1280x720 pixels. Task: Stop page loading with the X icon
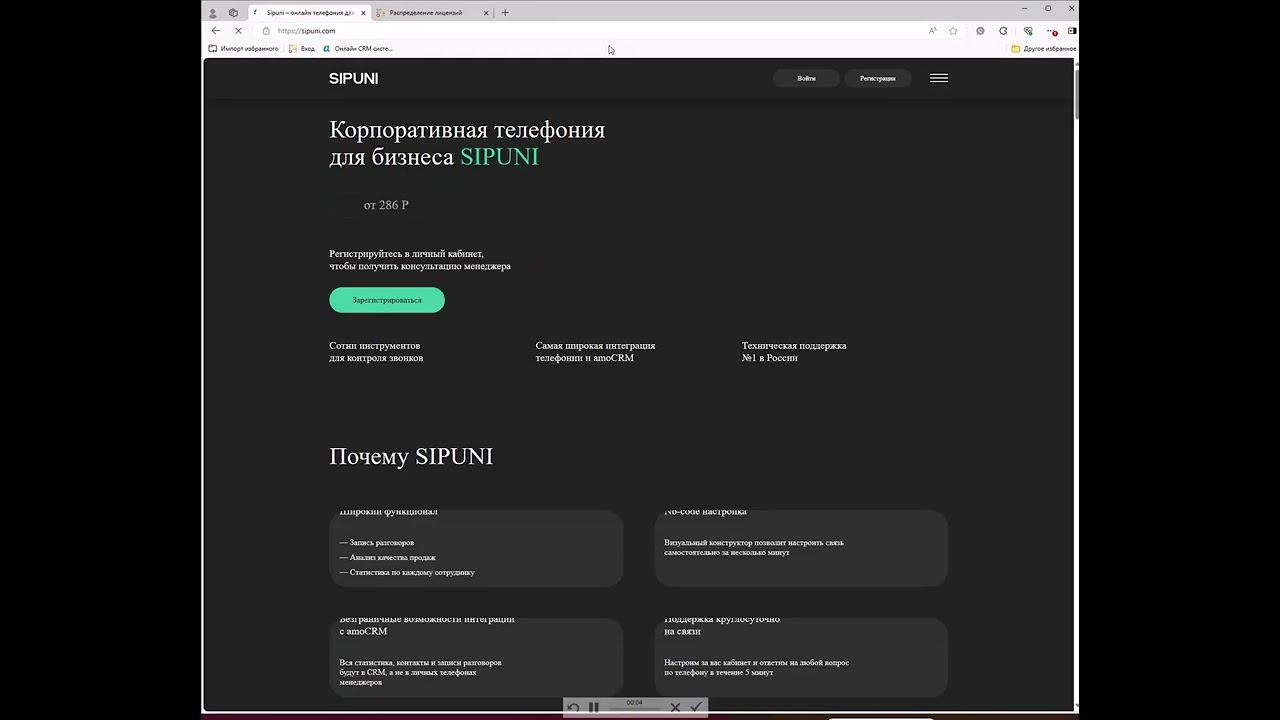[238, 31]
